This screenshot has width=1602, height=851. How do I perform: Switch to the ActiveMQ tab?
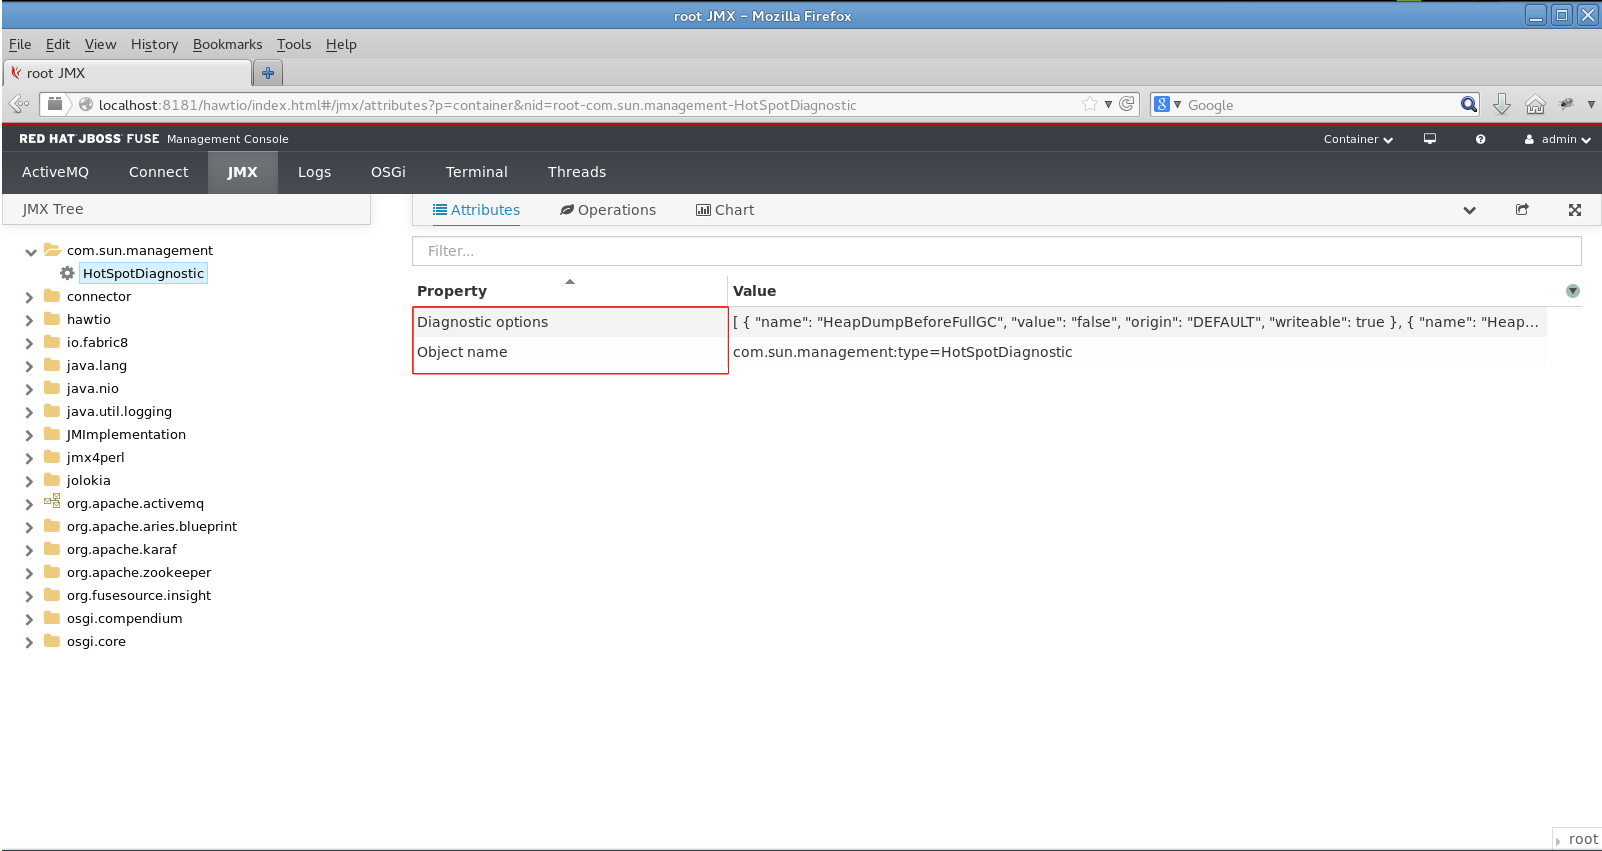point(55,172)
